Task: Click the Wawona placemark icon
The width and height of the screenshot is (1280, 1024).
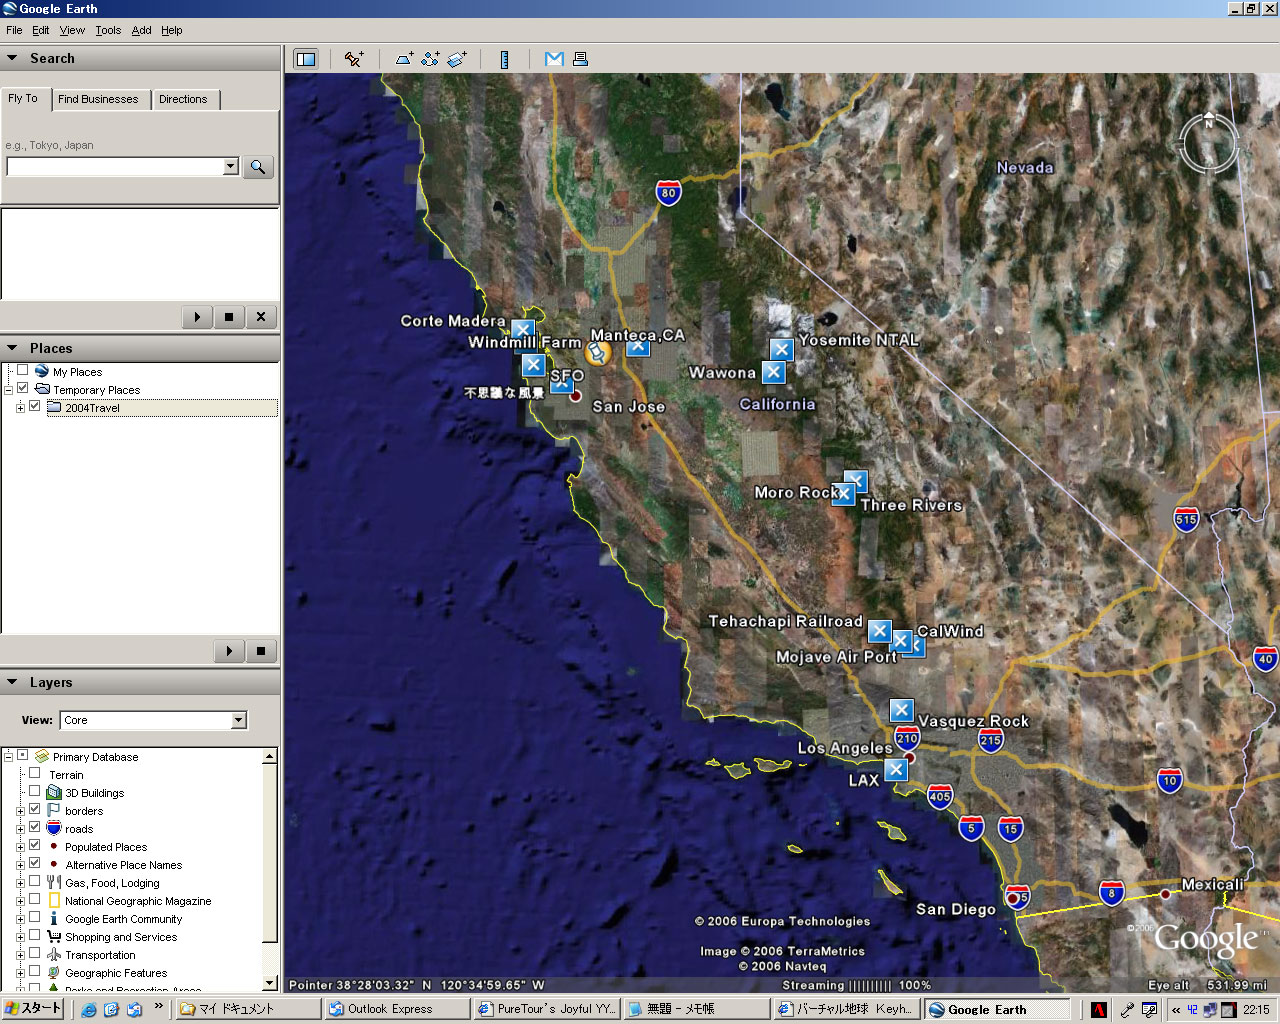Action: (x=773, y=372)
